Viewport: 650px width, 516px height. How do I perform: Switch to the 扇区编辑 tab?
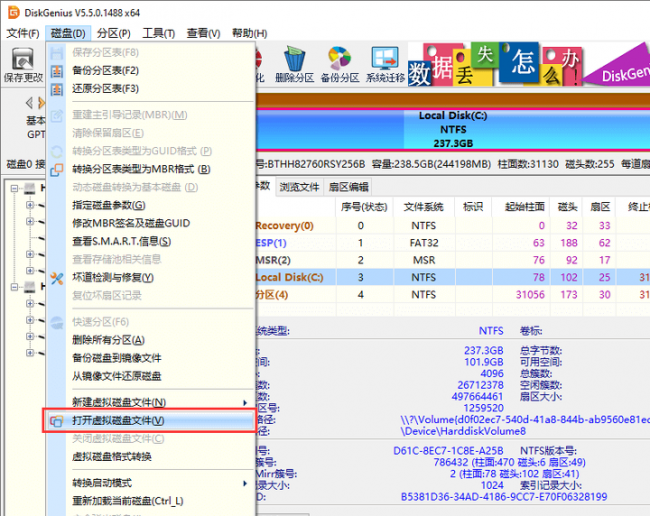coord(349,187)
